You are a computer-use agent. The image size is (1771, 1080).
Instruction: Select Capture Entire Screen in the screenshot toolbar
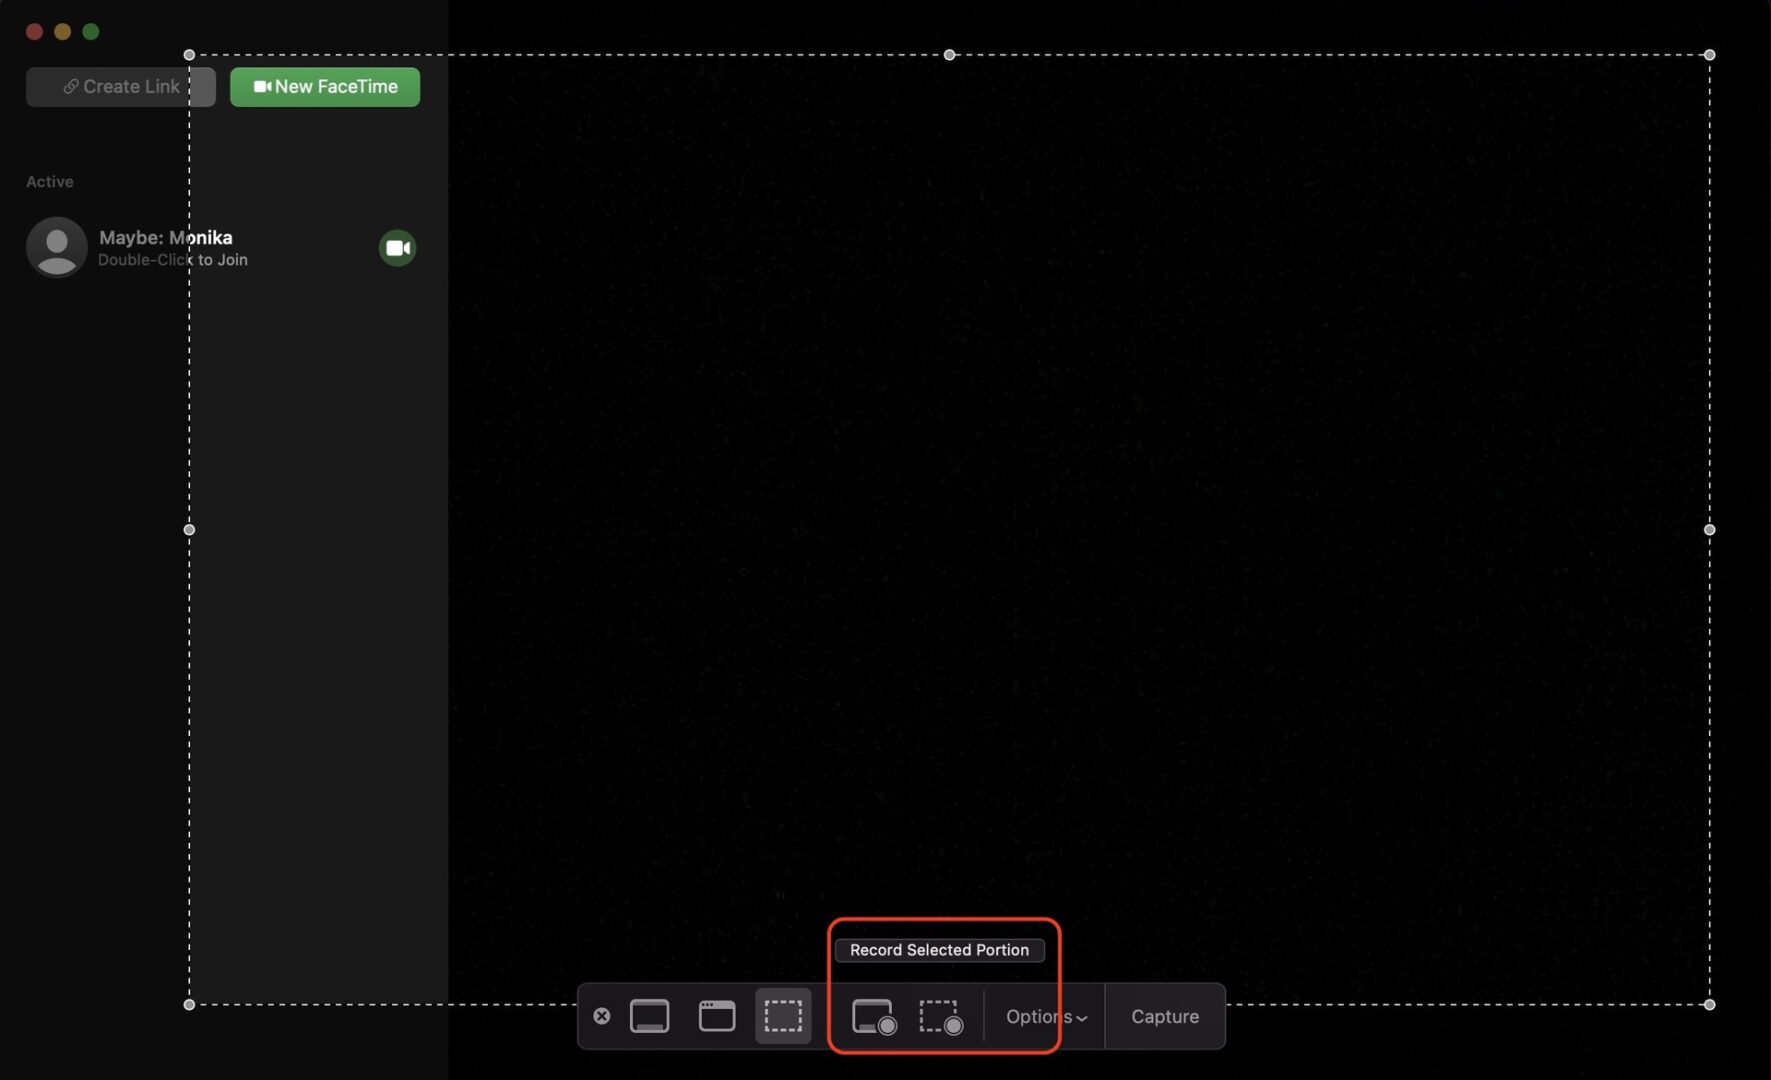651,1016
